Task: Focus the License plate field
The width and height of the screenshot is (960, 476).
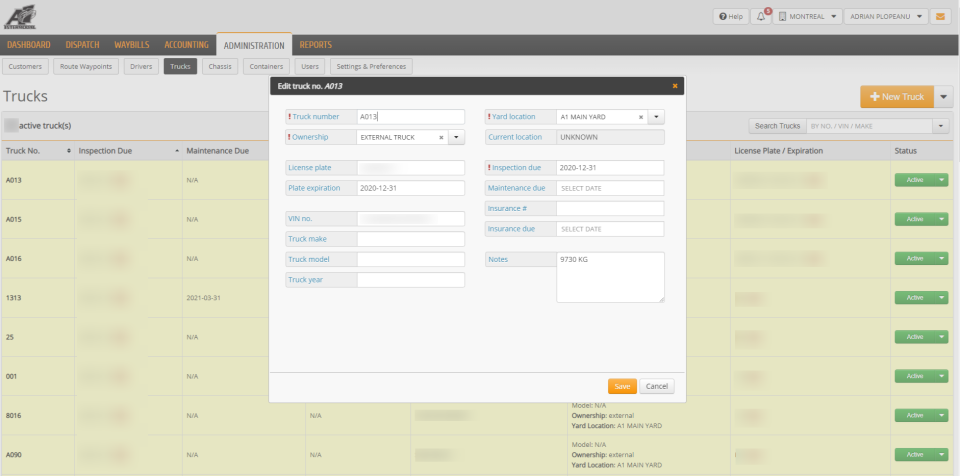Action: (411, 167)
